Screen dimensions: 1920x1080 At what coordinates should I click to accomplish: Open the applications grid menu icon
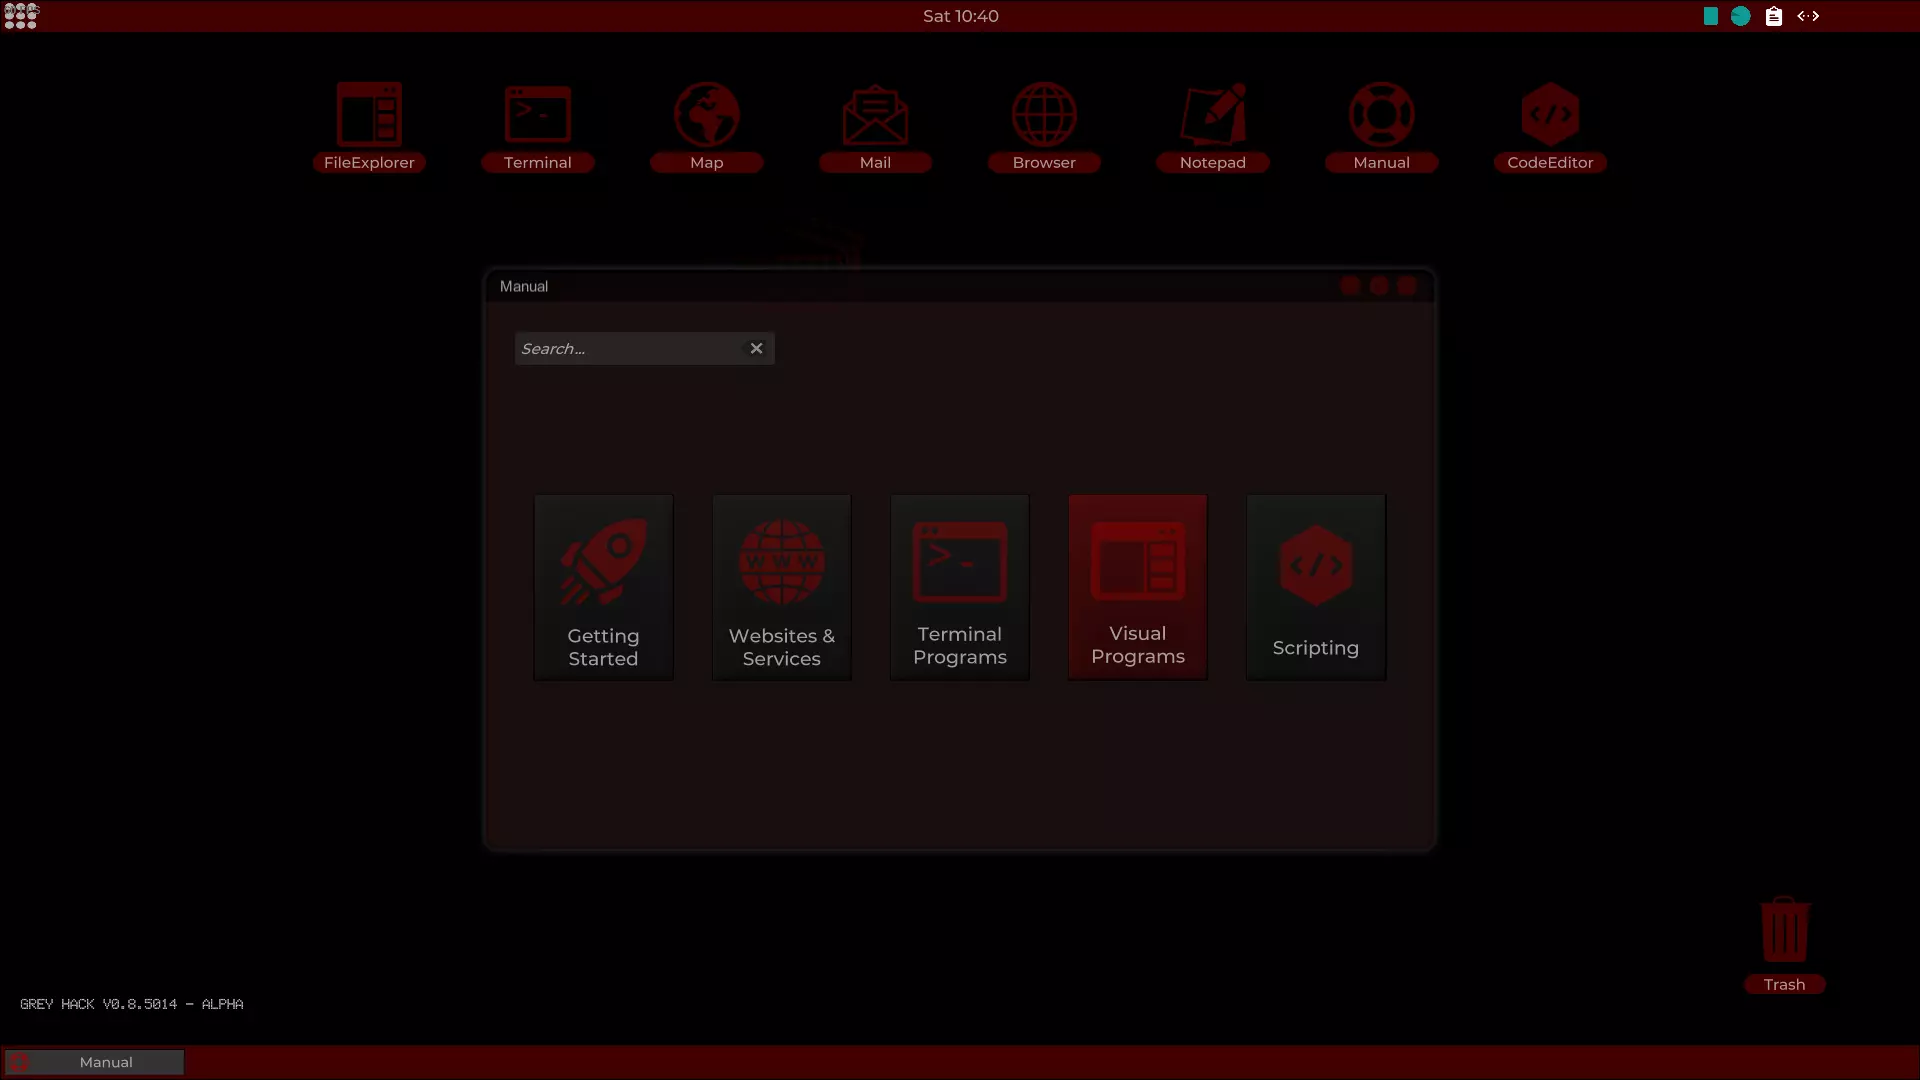pos(21,16)
